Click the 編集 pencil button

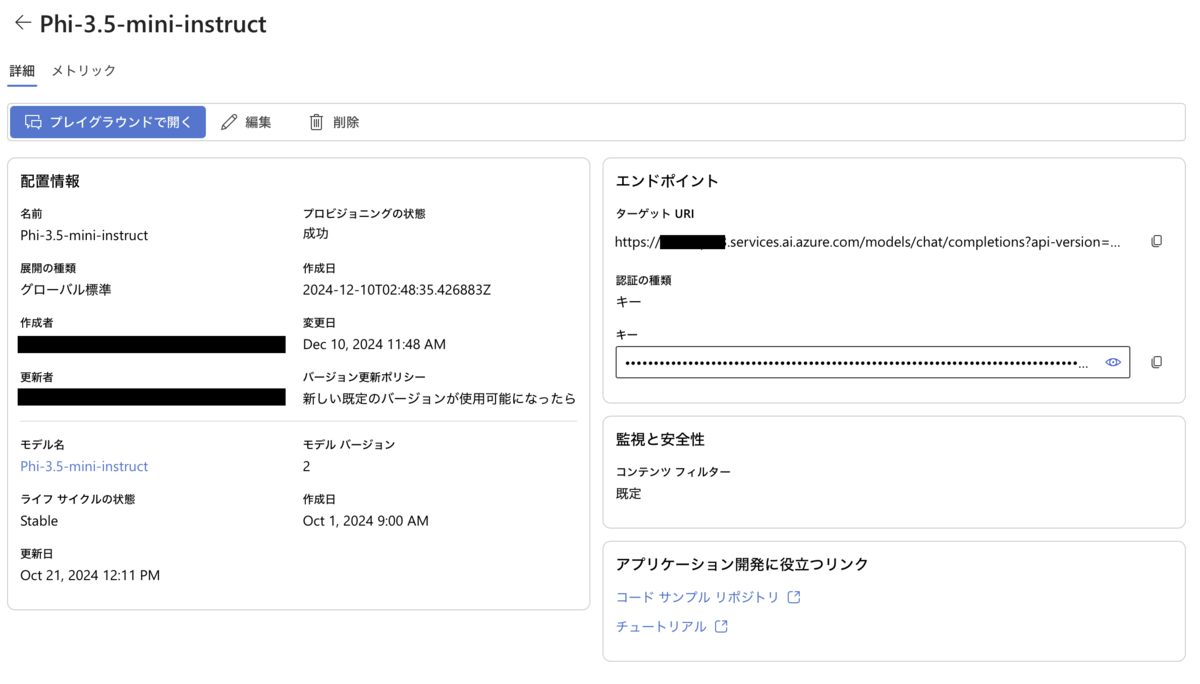[246, 122]
